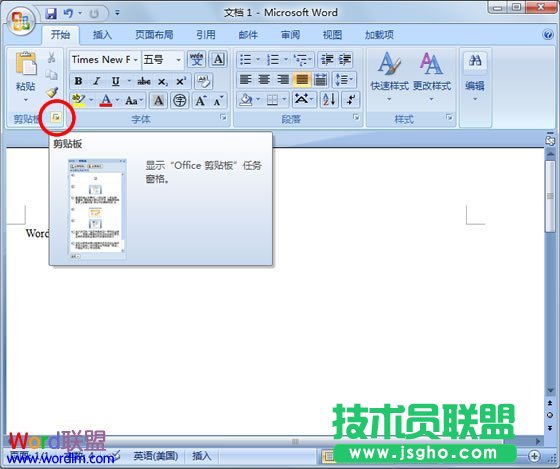Apply text highlight color
Screen dimensions: 560x469
[x=79, y=100]
